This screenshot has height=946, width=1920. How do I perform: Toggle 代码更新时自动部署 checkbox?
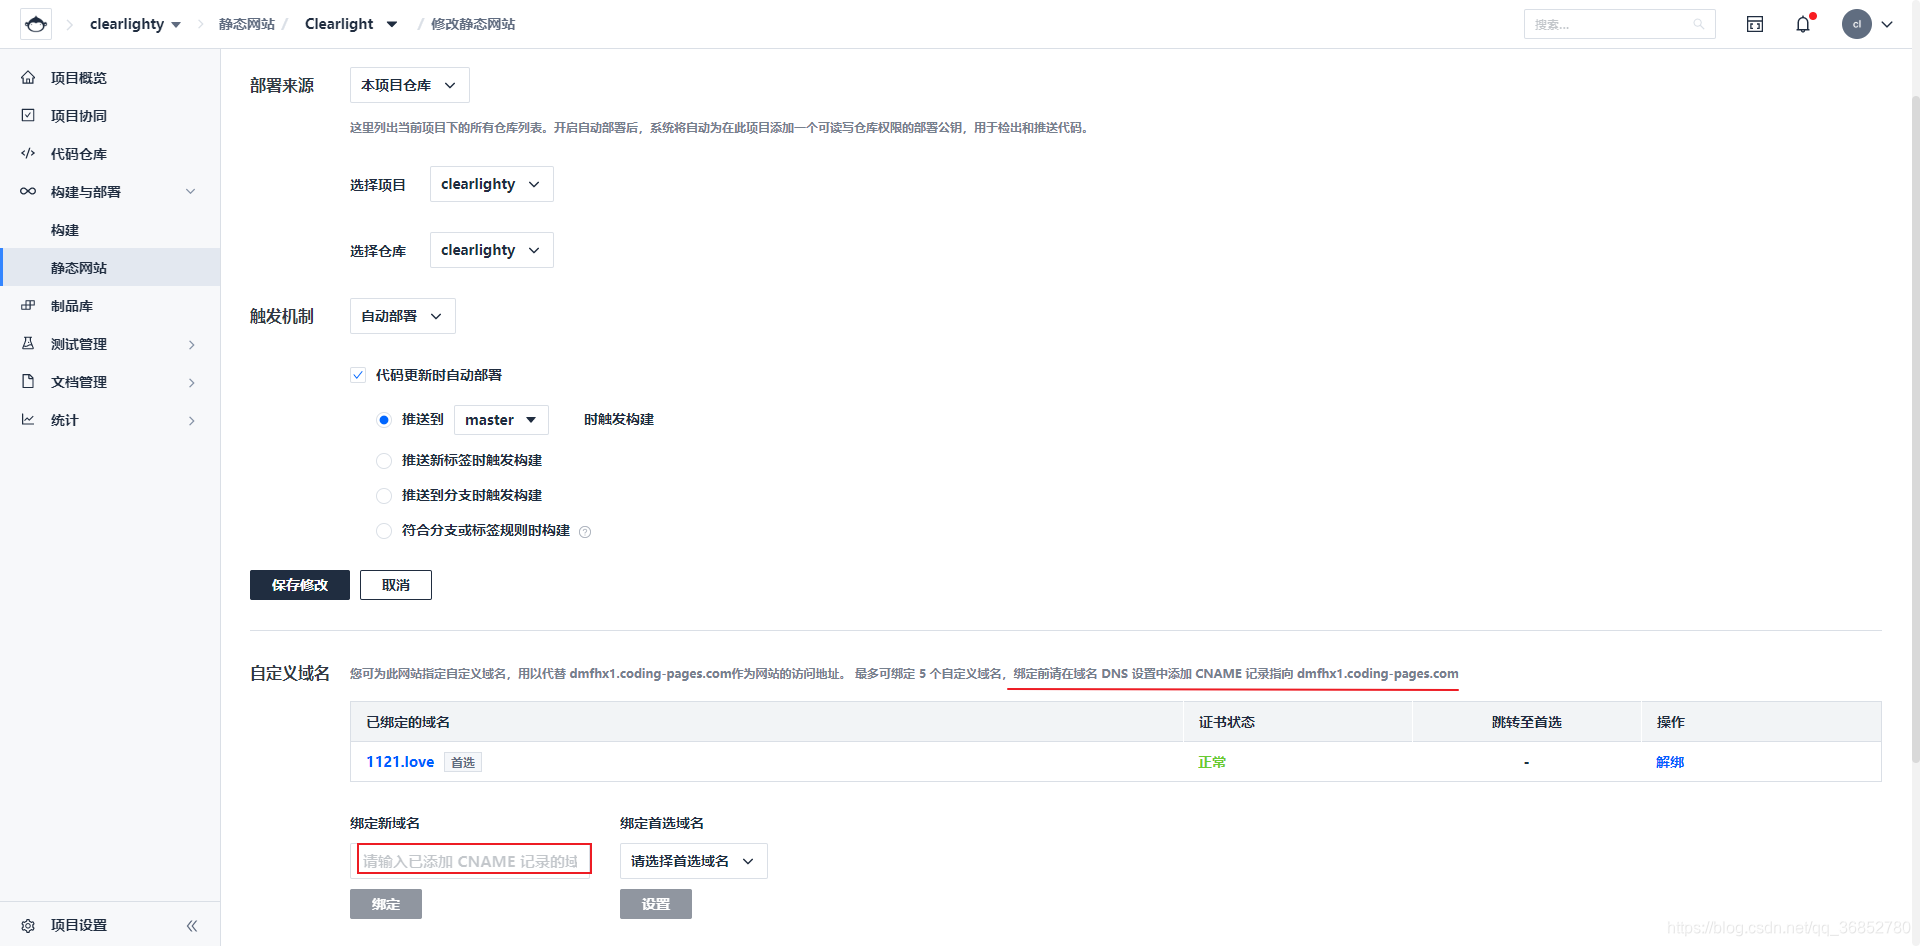click(x=357, y=374)
